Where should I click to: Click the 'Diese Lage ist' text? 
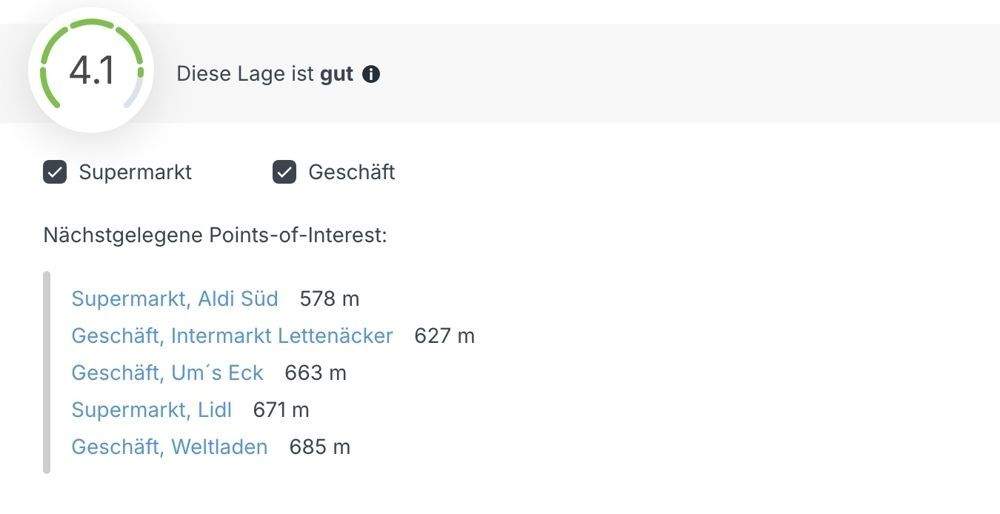[246, 74]
